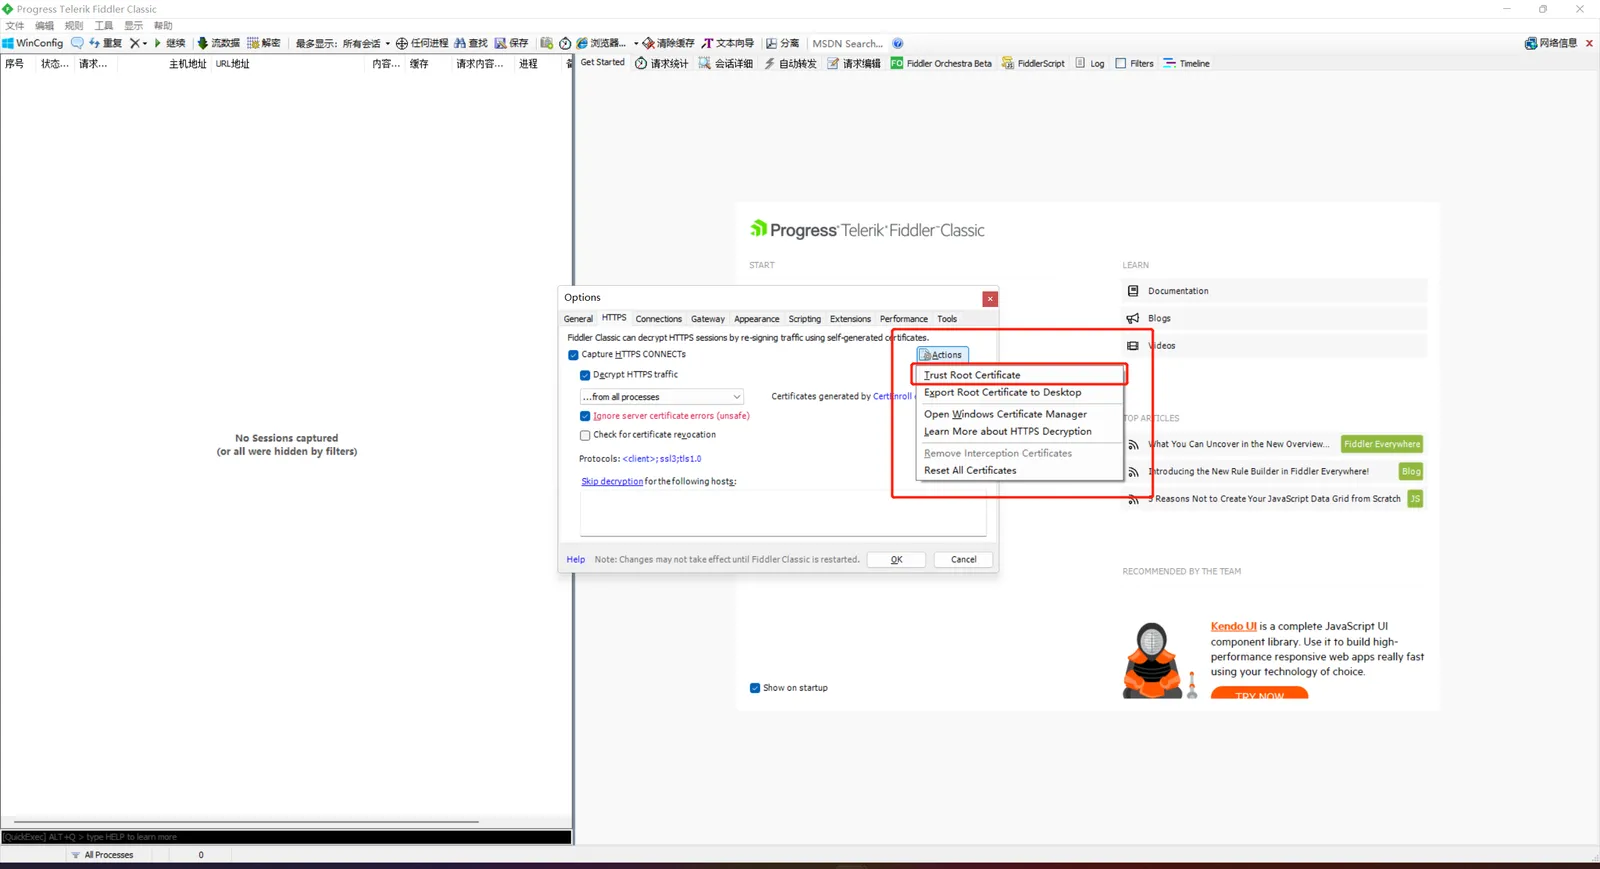
Task: Open the Timeline tab
Action: (x=1186, y=63)
